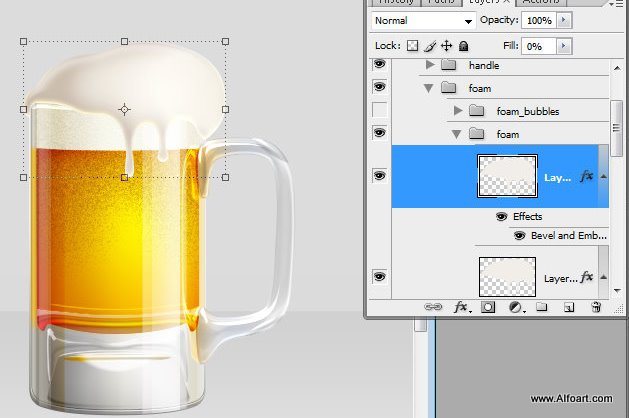The height and width of the screenshot is (418, 629).
Task: Show the foam_bubbles group visibility
Action: pos(379,110)
